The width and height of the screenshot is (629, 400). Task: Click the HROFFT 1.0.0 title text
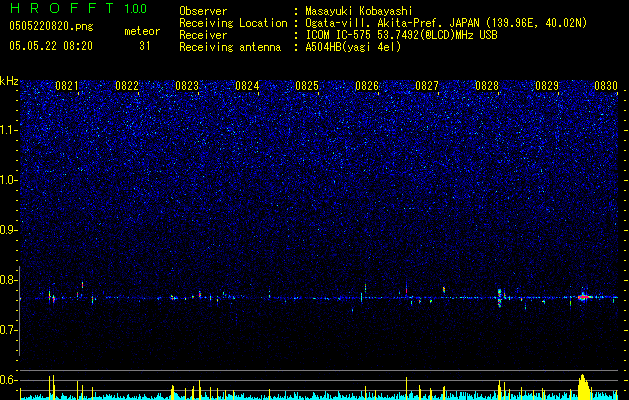click(78, 8)
